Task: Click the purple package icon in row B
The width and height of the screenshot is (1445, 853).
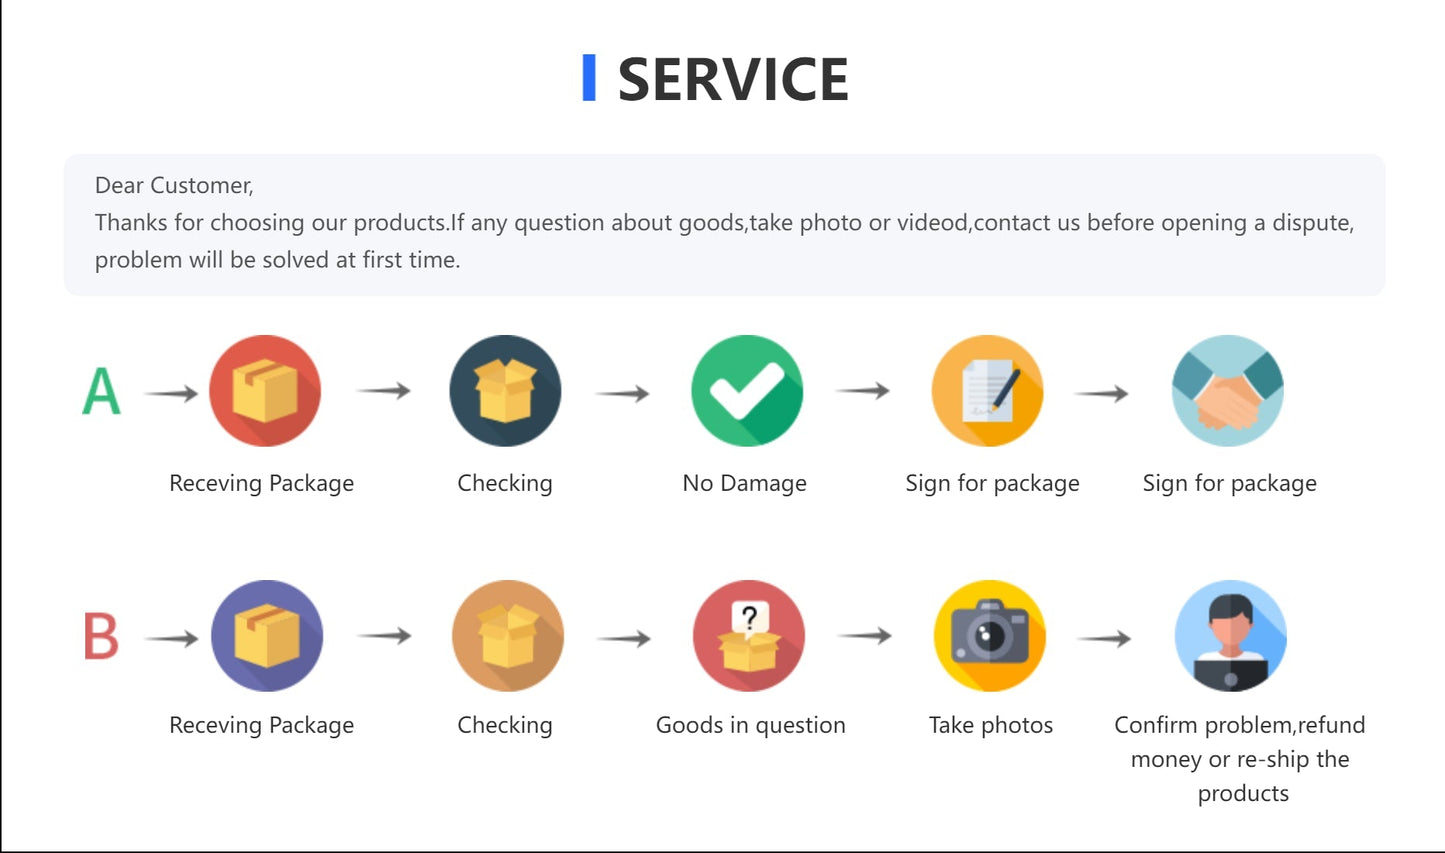Action: 267,636
